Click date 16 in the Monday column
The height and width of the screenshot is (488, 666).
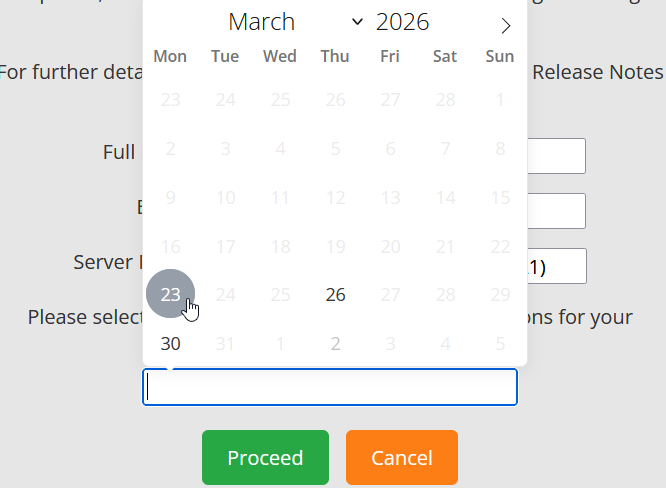tap(171, 246)
